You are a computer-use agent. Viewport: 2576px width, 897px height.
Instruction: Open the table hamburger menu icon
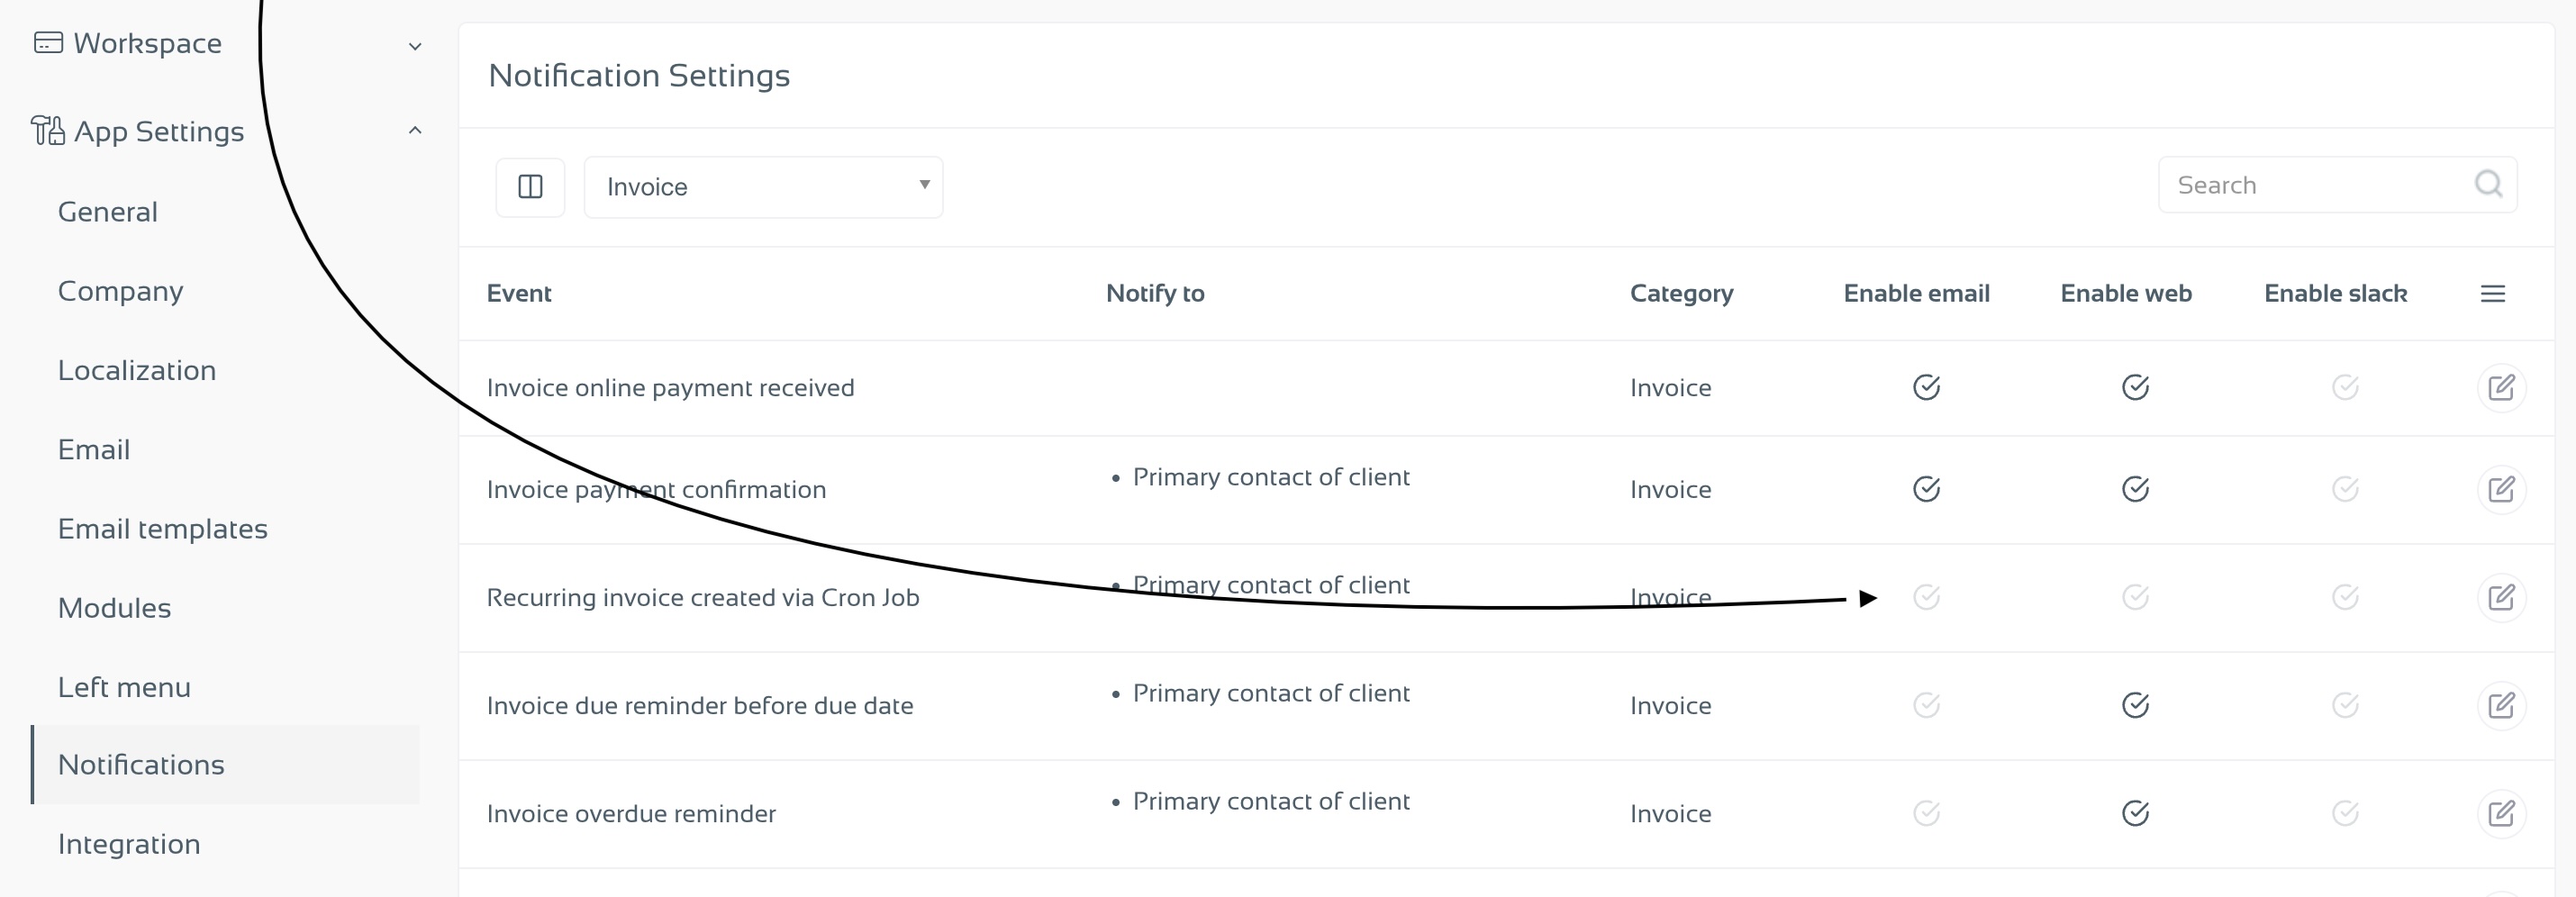[x=2492, y=294]
